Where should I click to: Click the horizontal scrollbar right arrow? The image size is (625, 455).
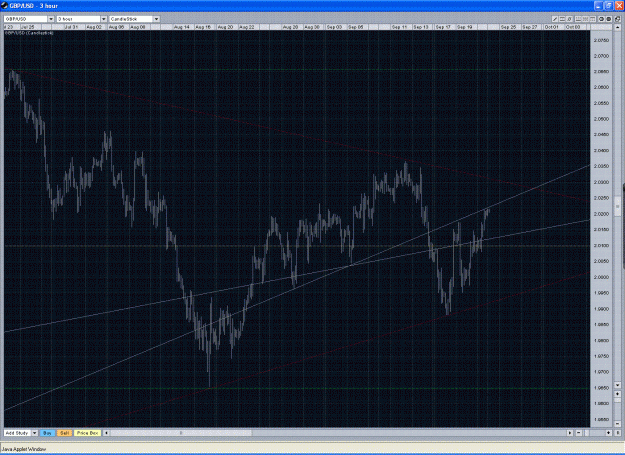(570, 433)
